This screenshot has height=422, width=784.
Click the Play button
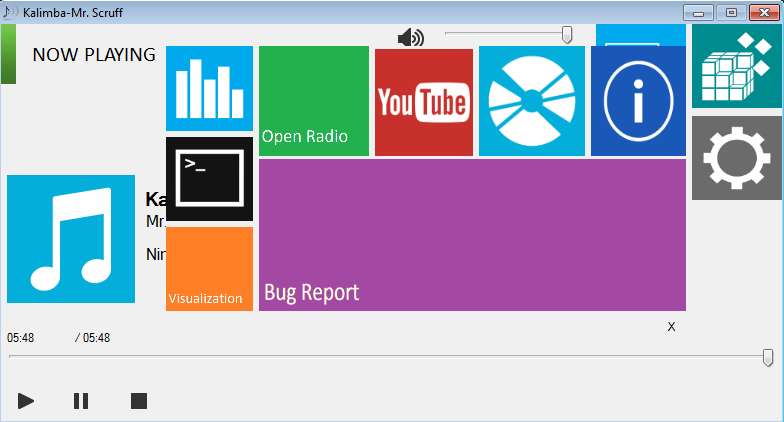coord(26,401)
